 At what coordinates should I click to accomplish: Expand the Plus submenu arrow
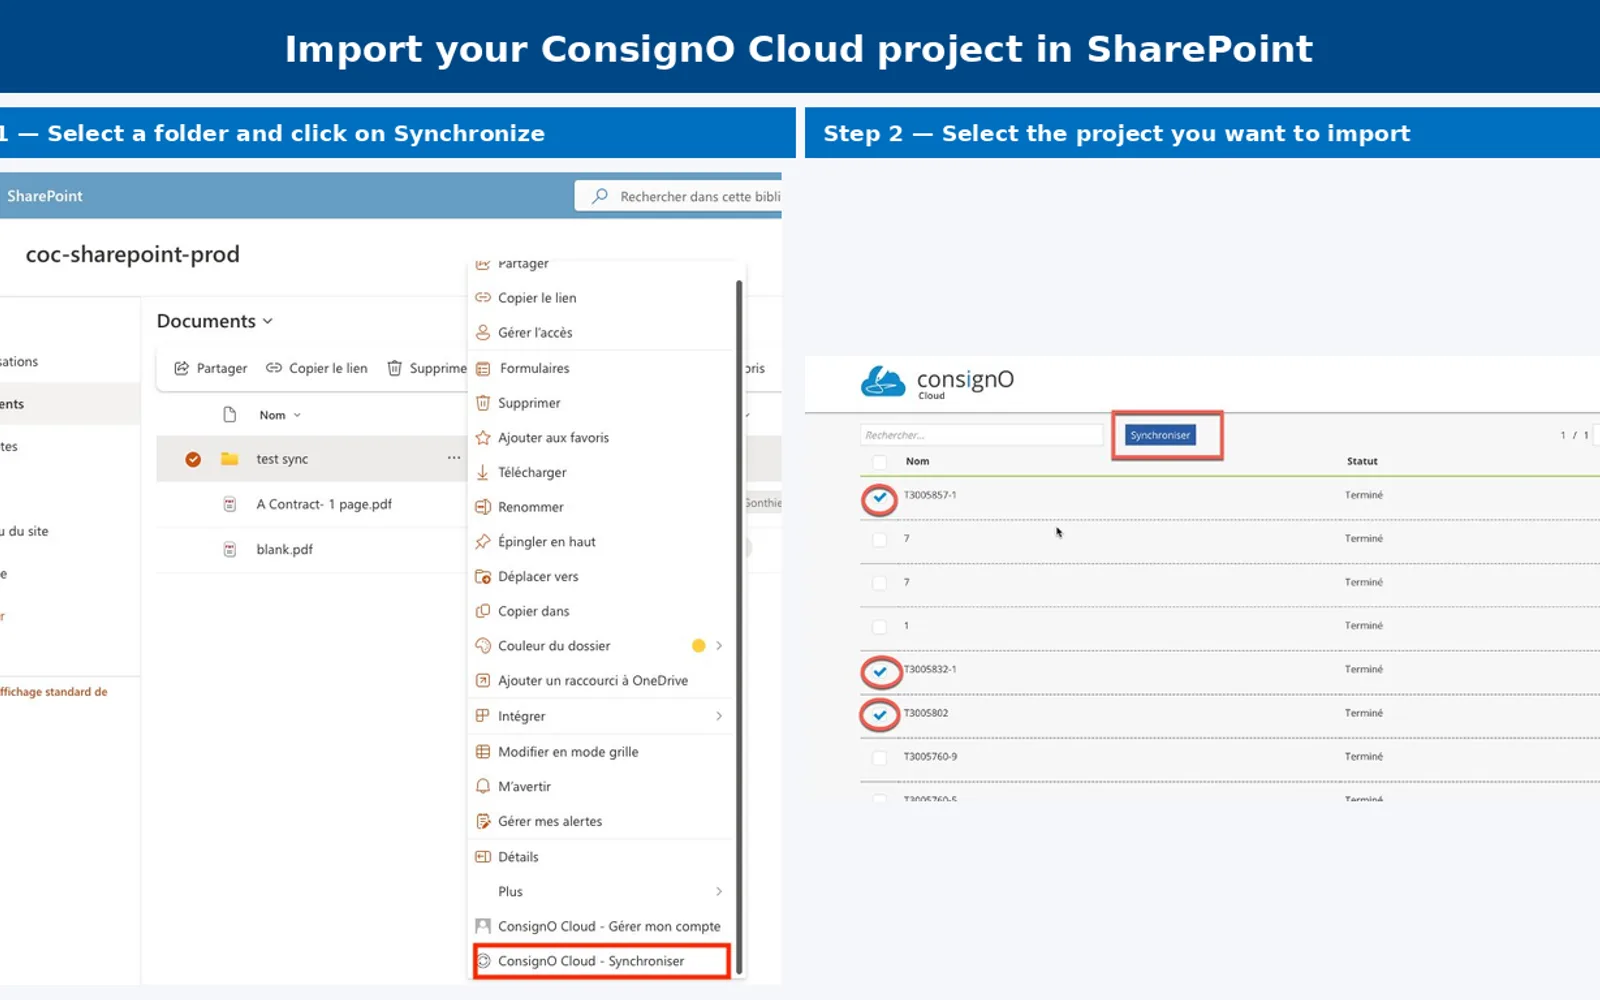[719, 891]
